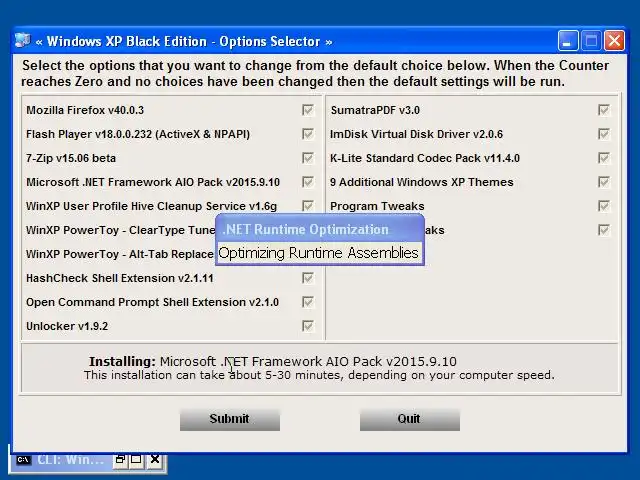Maximize the minimized CLI window

click(x=136, y=460)
